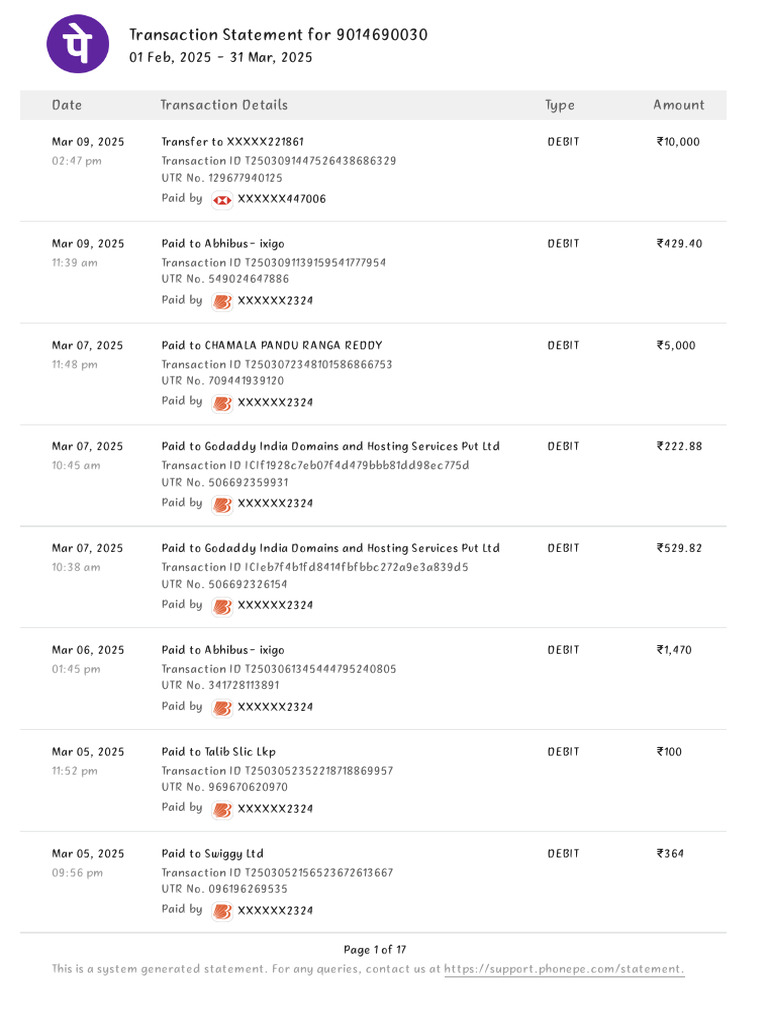Screen dimensions: 768x1024
Task: Click bank icon in CHAMALA PANDU RANGA REDDY payment
Action: pos(222,403)
